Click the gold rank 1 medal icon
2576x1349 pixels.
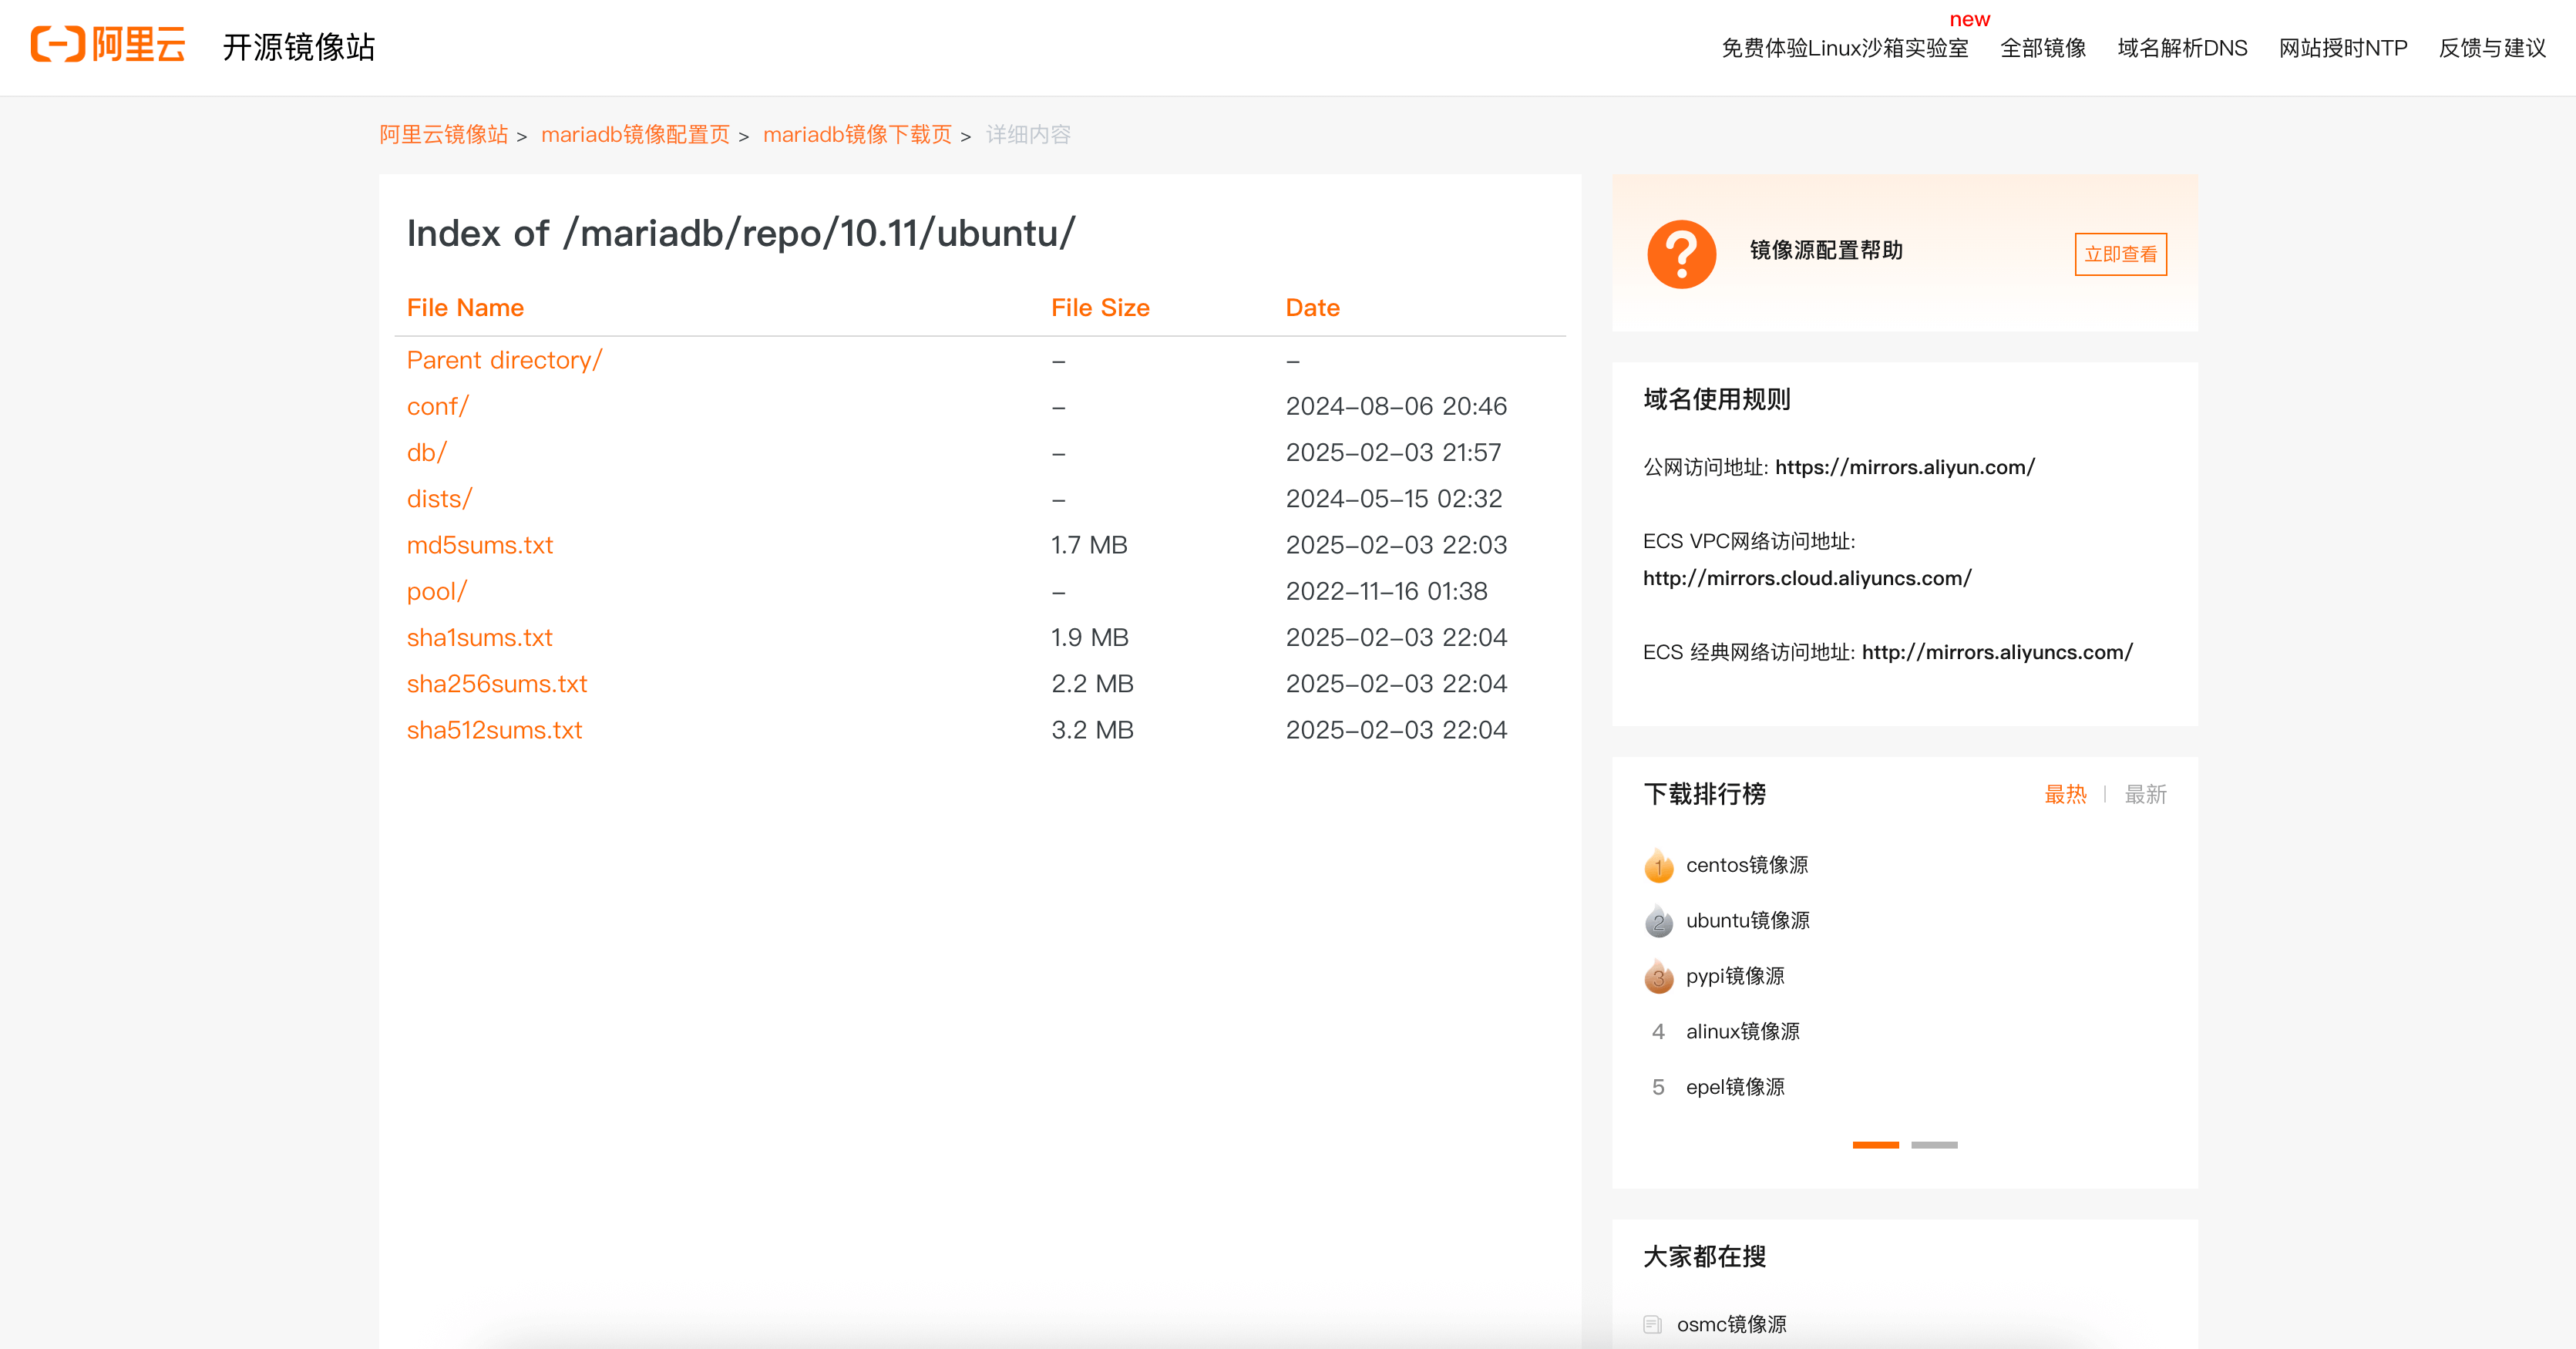pos(1658,865)
